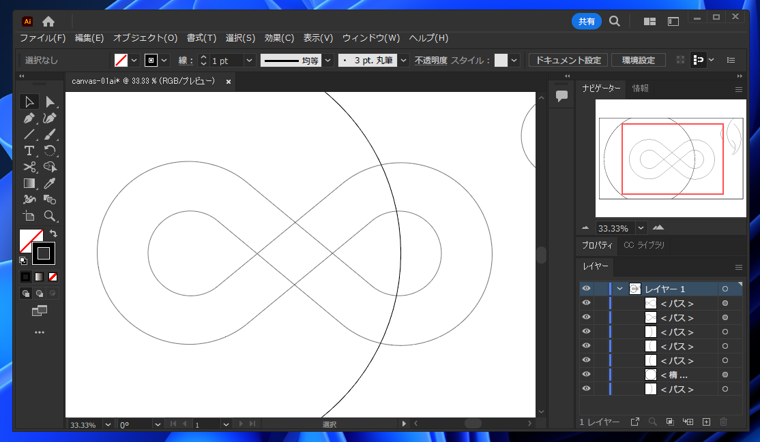Open the オブジェクト(O) menu
Screen dimensions: 760x442
pyautogui.click(x=145, y=38)
